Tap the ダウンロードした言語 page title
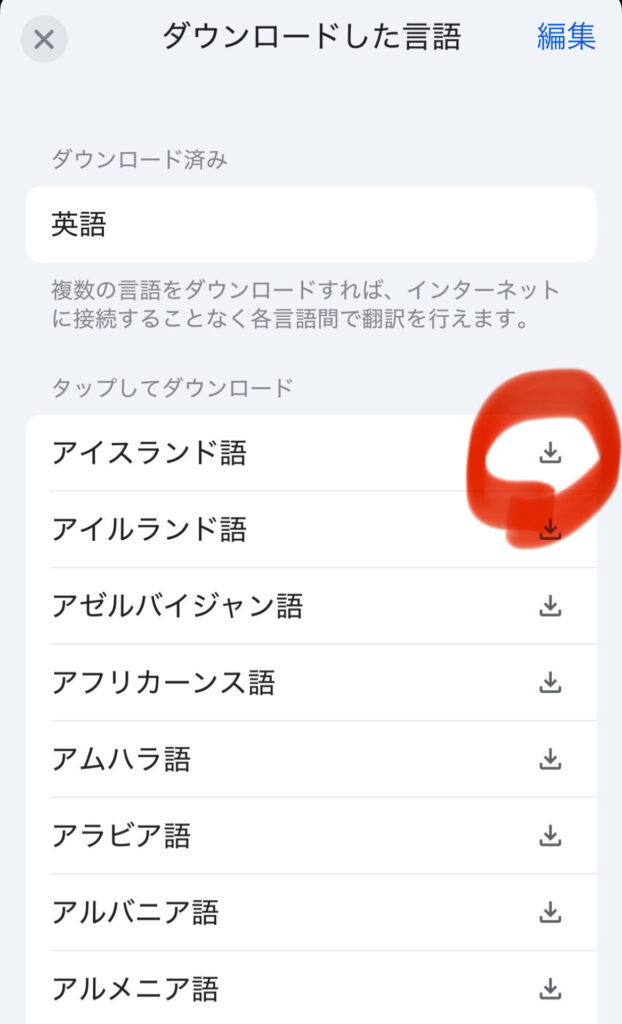The height and width of the screenshot is (1024, 622). pyautogui.click(x=311, y=37)
